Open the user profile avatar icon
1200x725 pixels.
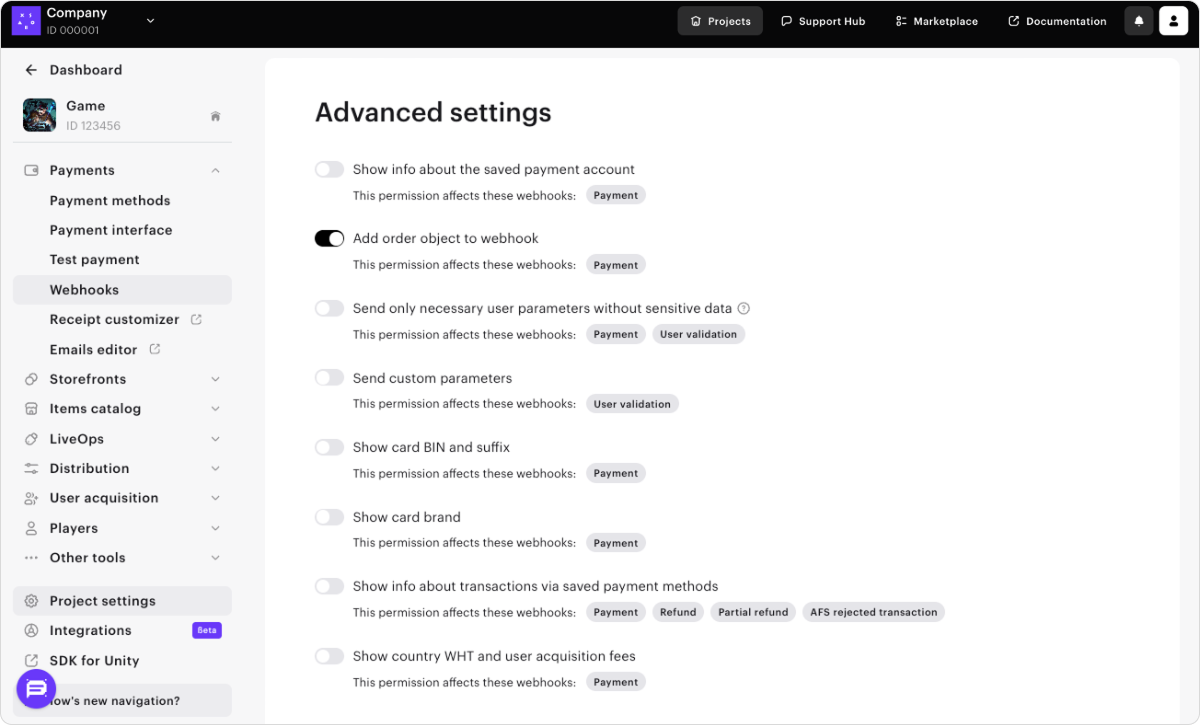[1173, 21]
